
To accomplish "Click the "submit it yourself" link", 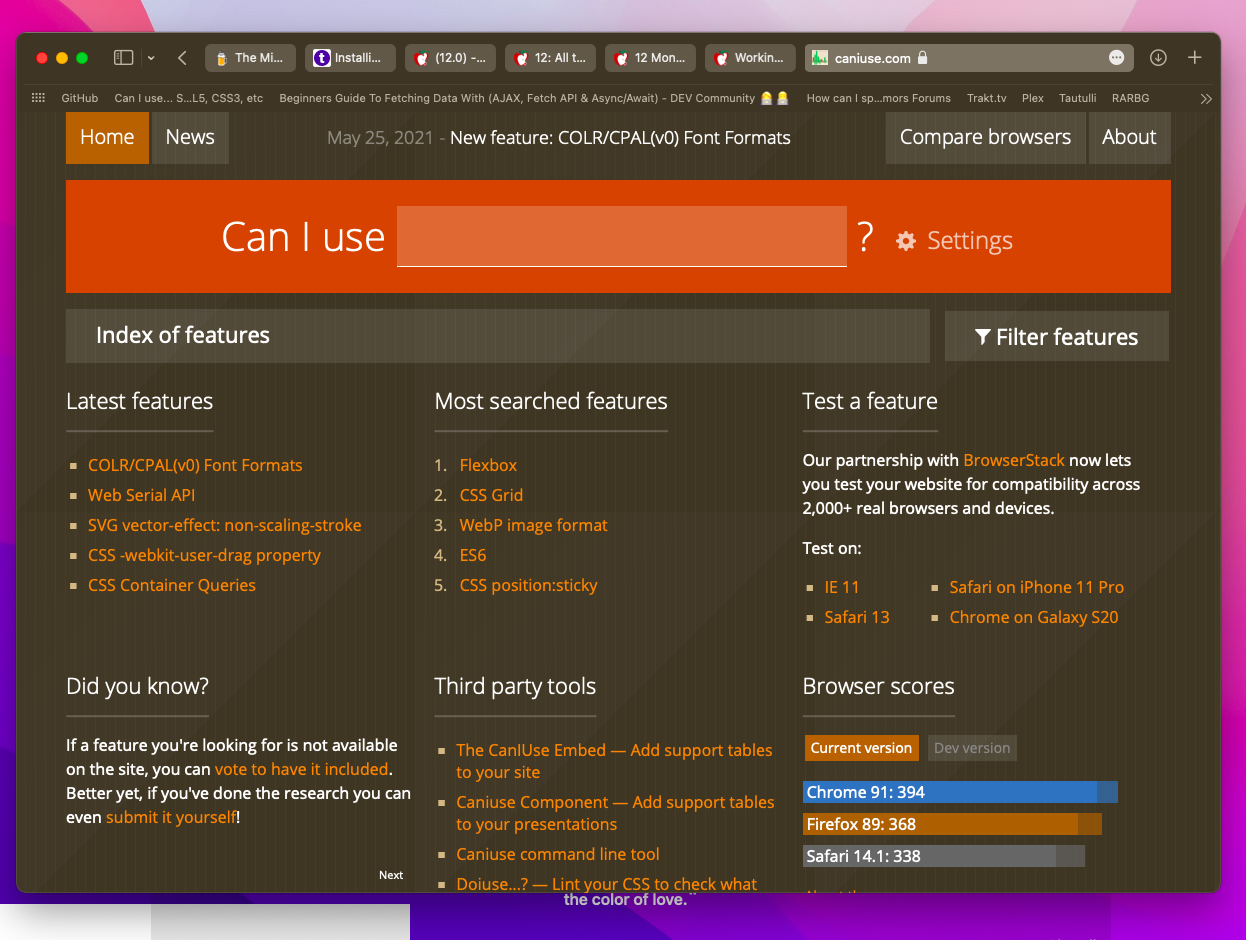I will [x=171, y=817].
